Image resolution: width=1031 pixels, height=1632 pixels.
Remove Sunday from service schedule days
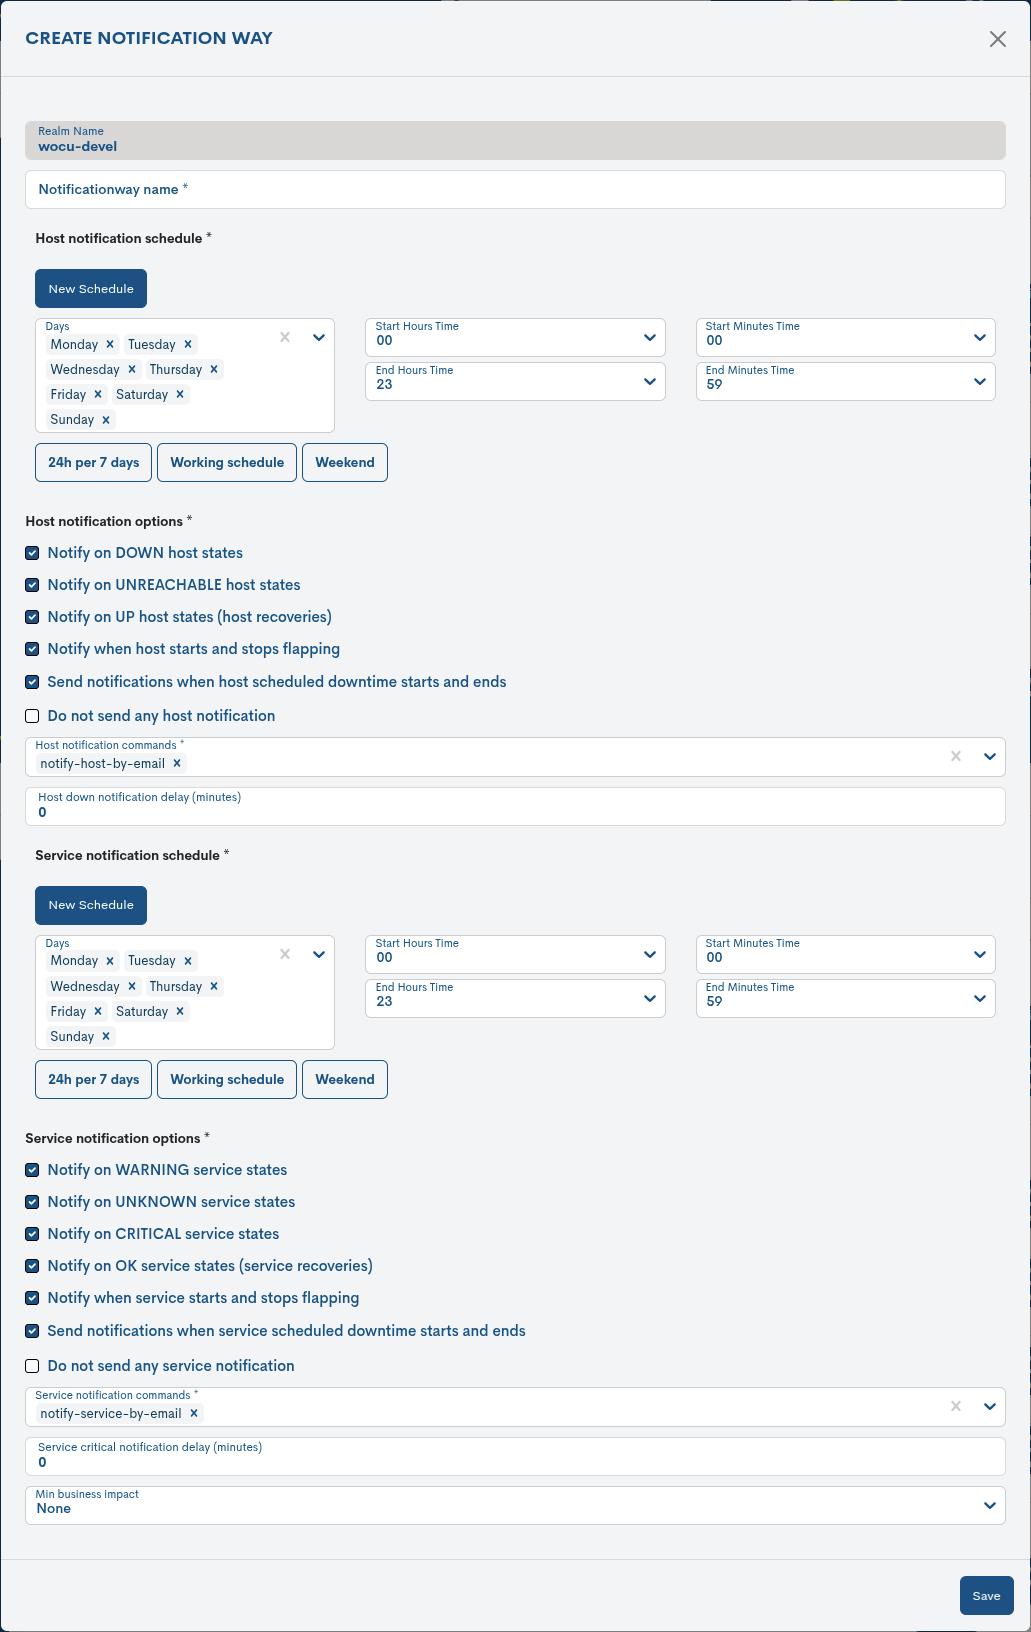pos(106,1036)
